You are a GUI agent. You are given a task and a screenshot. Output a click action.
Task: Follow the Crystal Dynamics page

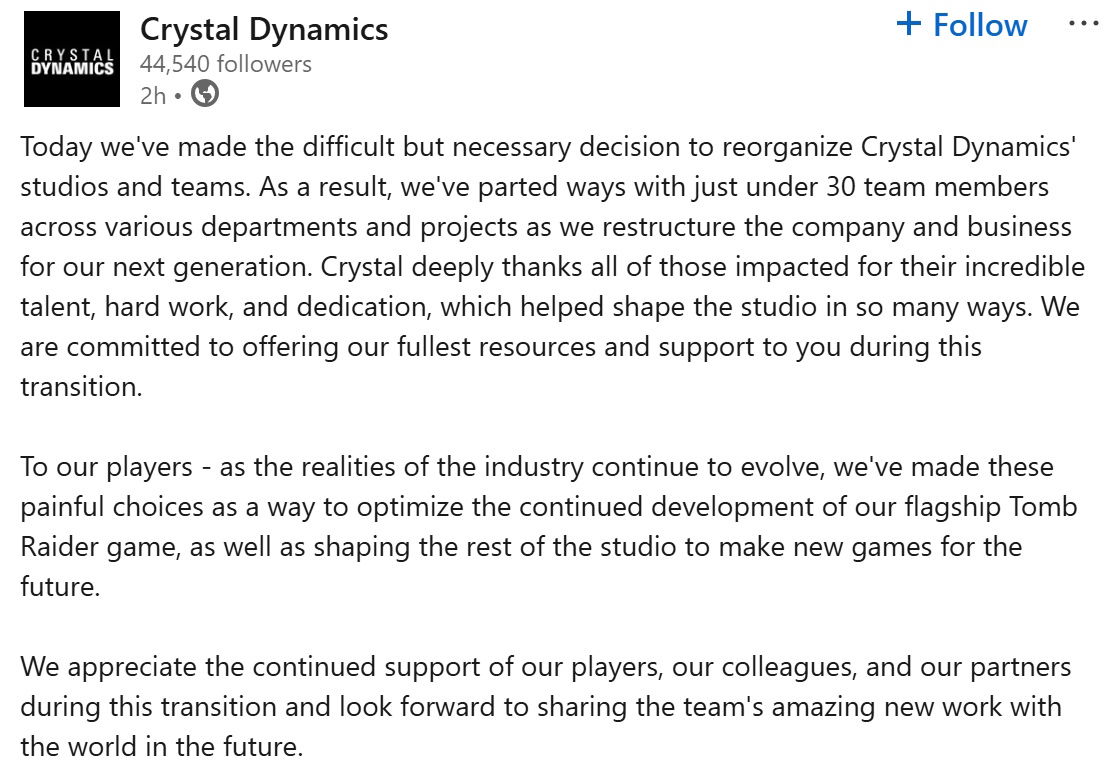[x=961, y=25]
